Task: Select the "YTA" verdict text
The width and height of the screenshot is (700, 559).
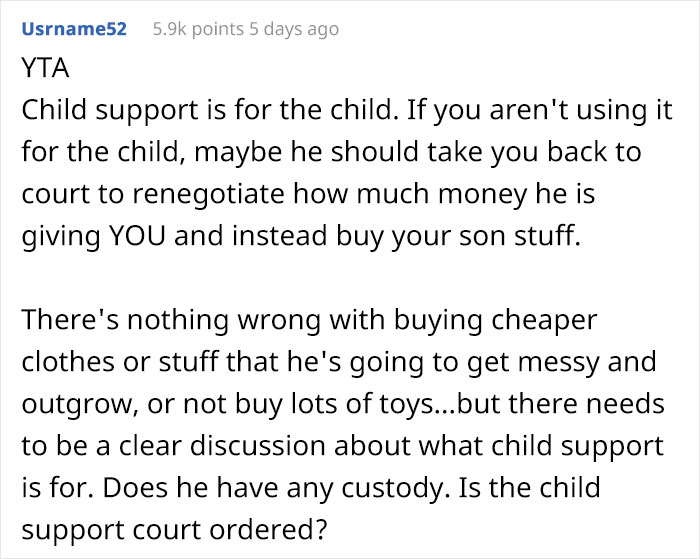Action: tap(46, 68)
